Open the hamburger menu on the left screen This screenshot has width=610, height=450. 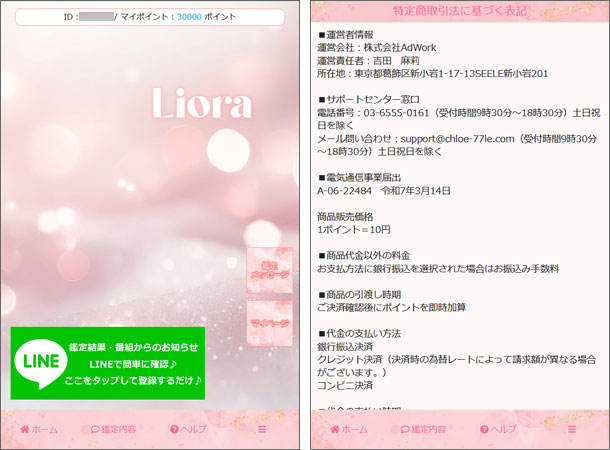(x=263, y=429)
